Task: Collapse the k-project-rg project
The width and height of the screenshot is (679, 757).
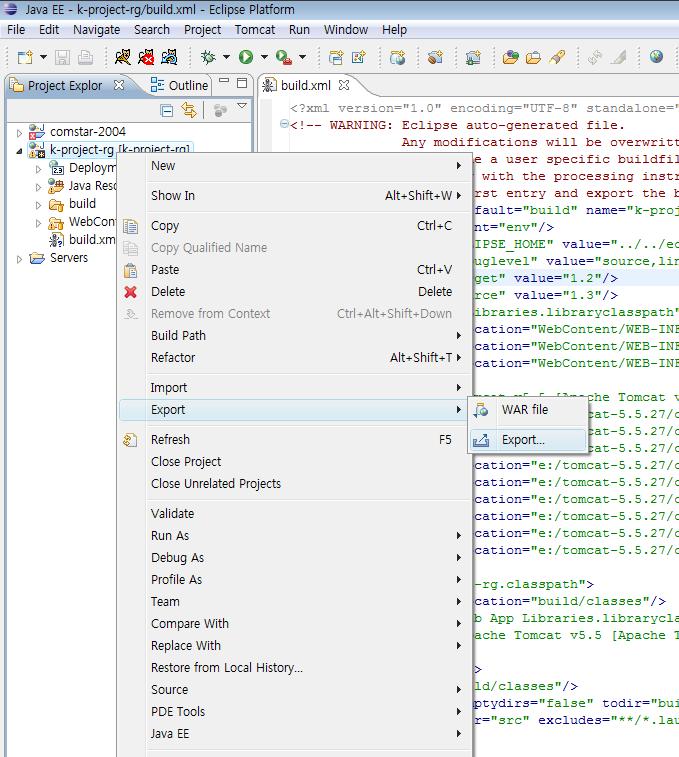Action: pyautogui.click(x=19, y=151)
